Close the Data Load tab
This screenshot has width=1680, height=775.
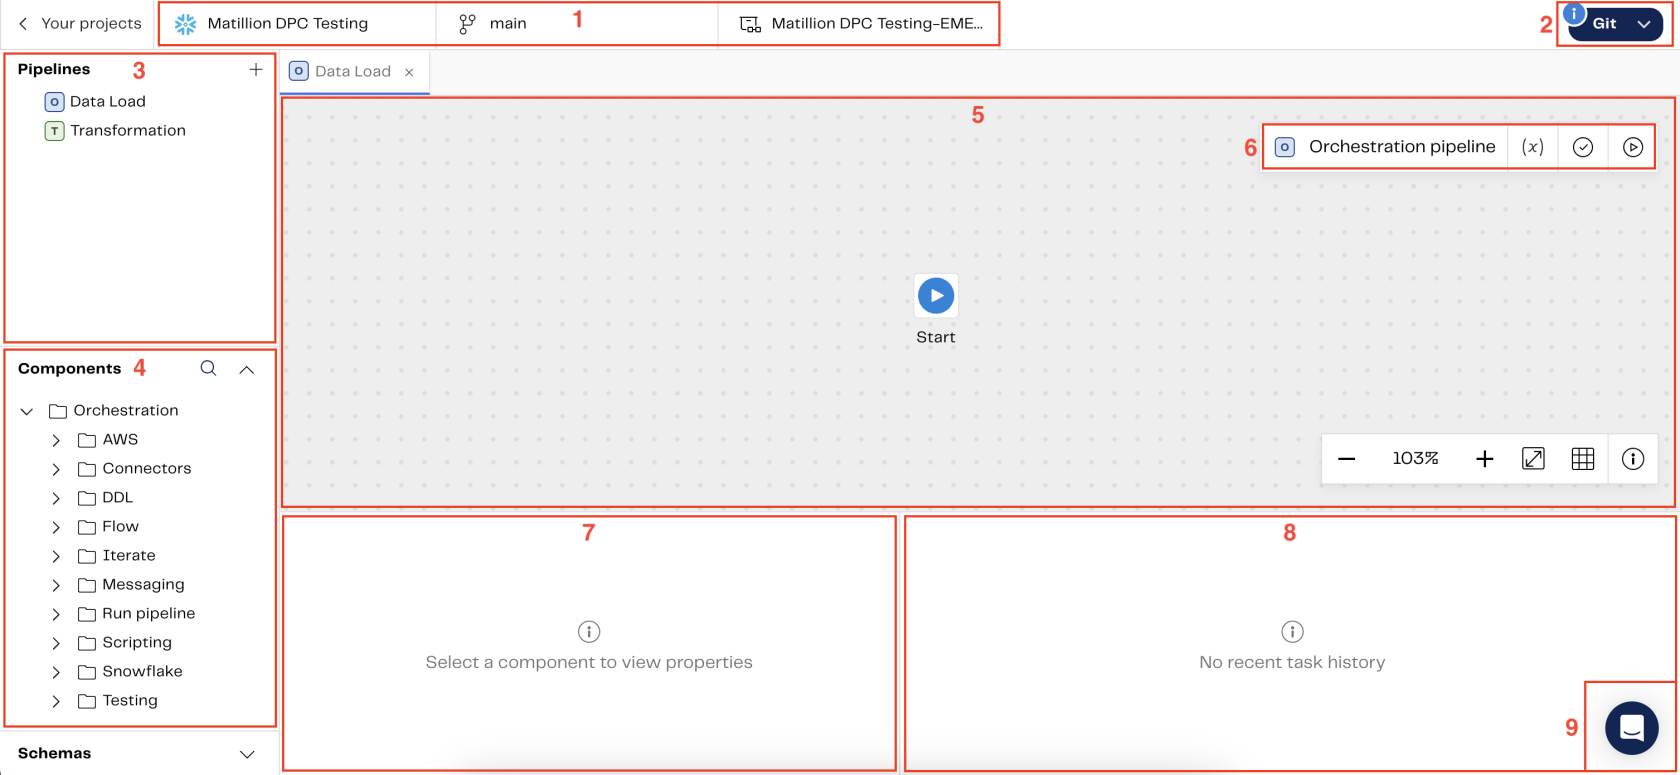(409, 72)
